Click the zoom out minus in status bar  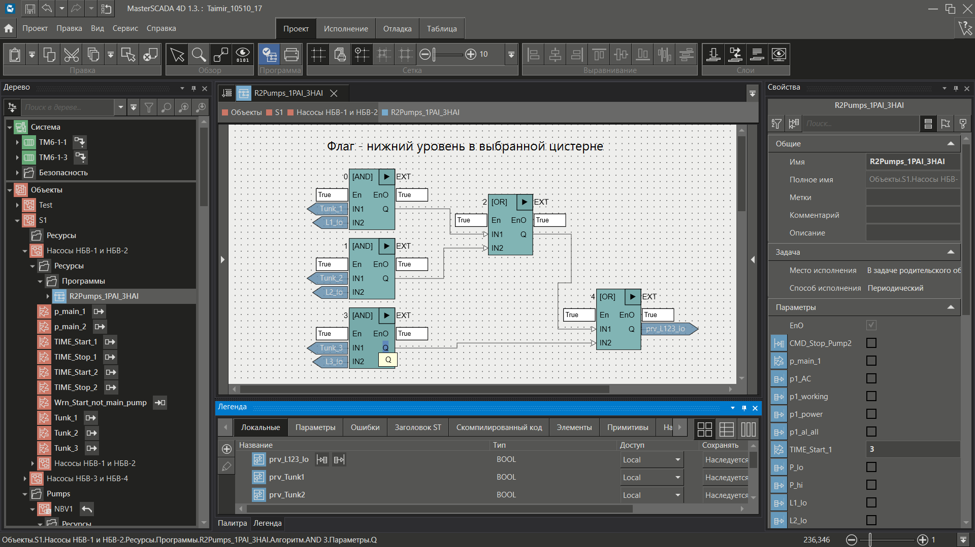point(852,540)
